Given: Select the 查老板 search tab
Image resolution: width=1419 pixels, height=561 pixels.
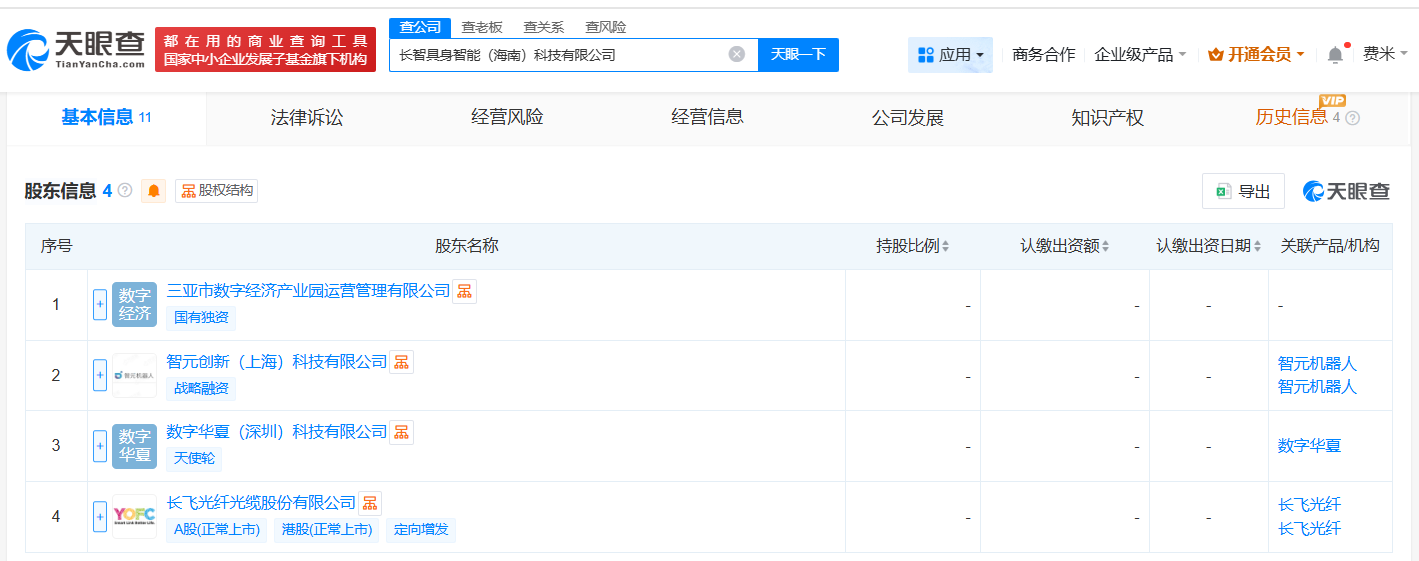Looking at the screenshot, I should [x=482, y=27].
